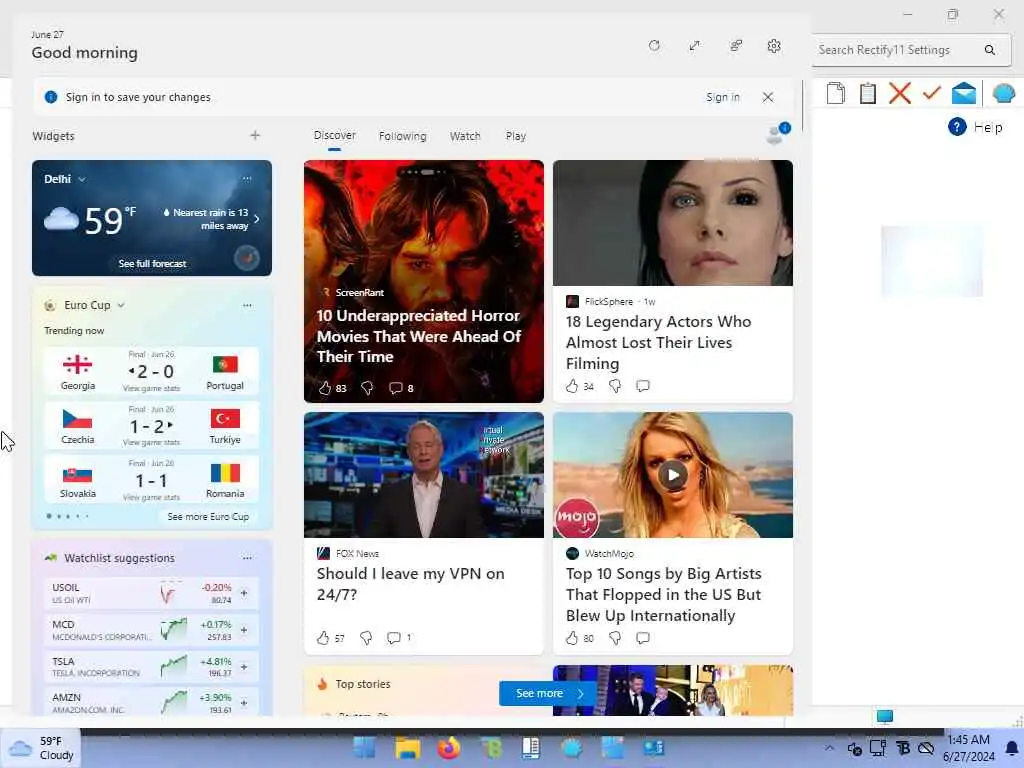Click See more Euro Cup
Image resolution: width=1024 pixels, height=768 pixels.
[208, 517]
